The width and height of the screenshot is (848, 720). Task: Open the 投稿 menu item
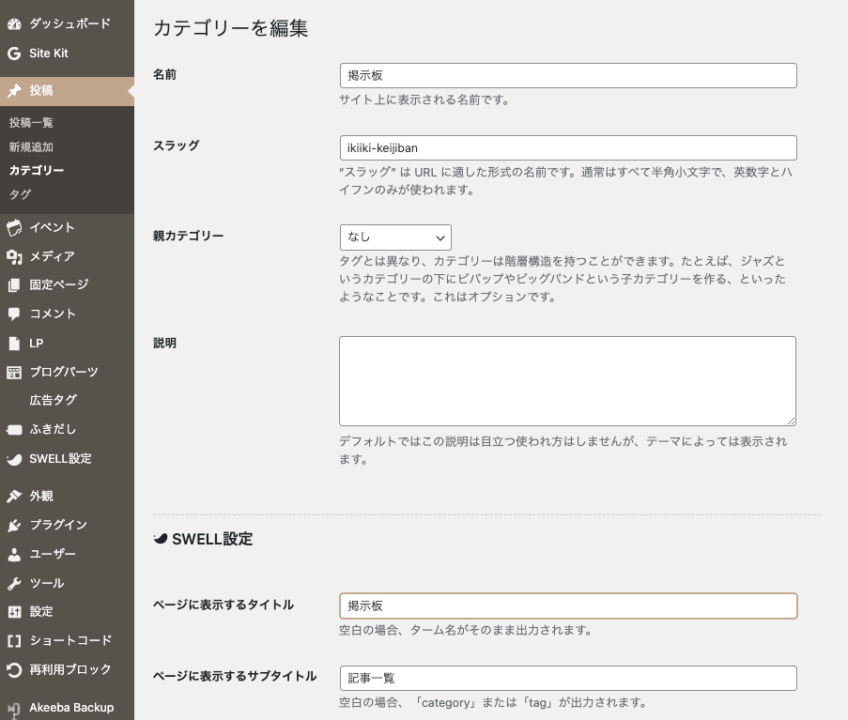(x=67, y=91)
